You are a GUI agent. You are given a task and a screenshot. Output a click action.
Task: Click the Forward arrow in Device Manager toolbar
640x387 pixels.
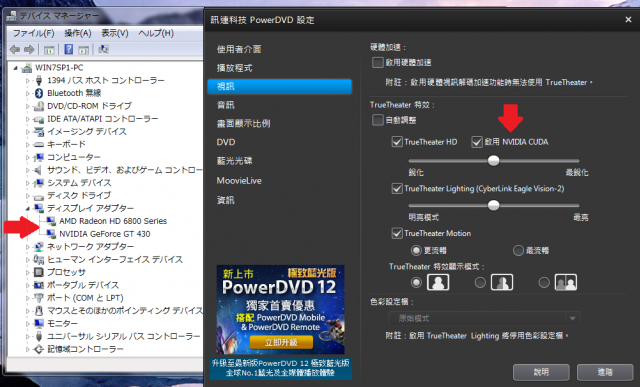(29, 50)
